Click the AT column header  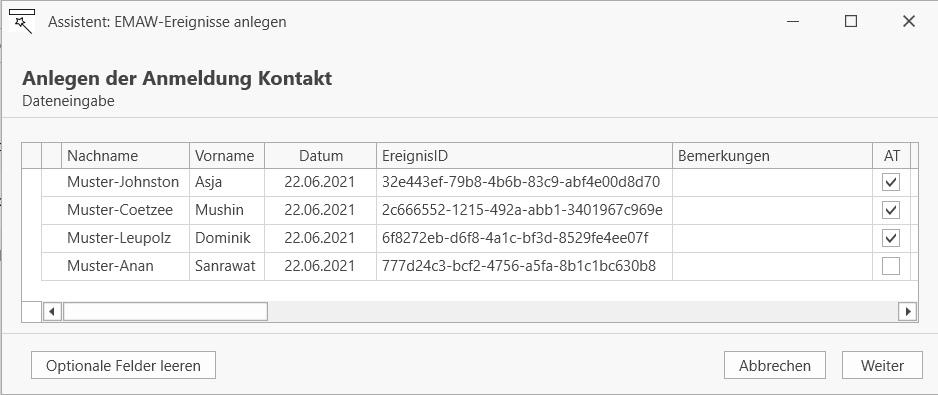[891, 156]
